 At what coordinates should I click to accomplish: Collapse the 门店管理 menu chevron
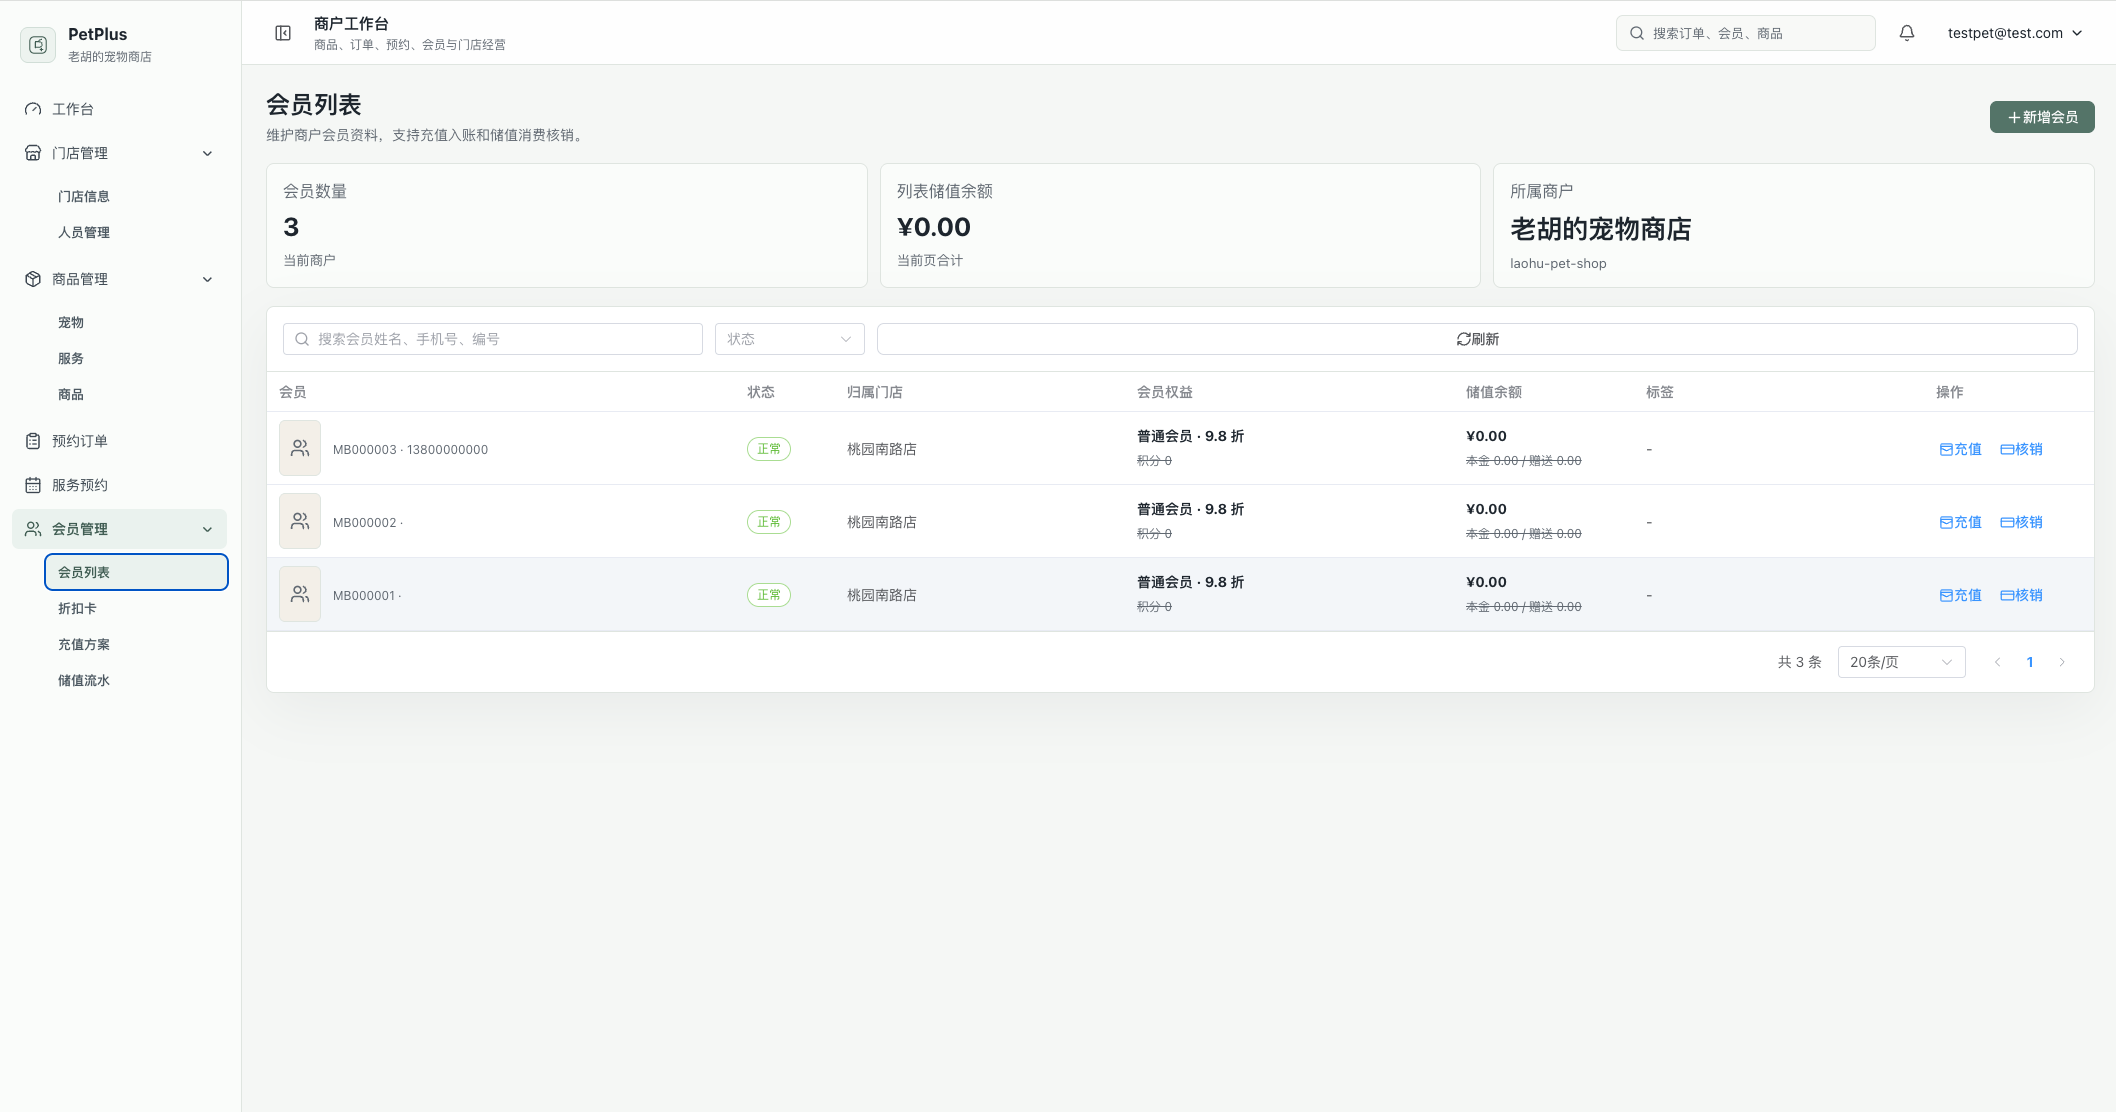[x=208, y=153]
